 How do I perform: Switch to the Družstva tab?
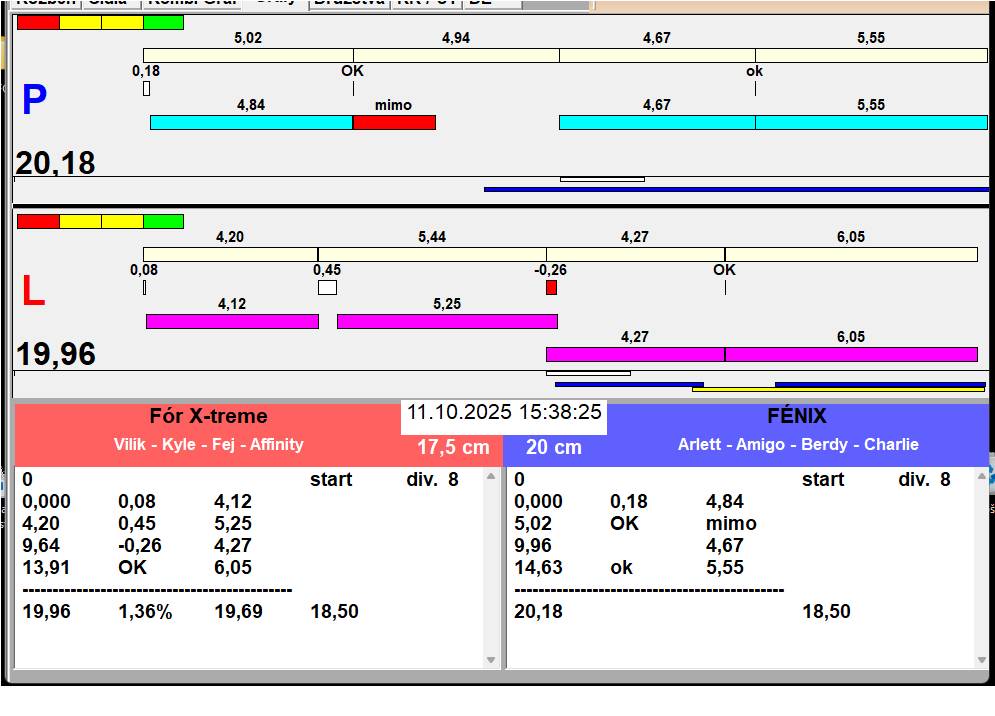pos(348,3)
